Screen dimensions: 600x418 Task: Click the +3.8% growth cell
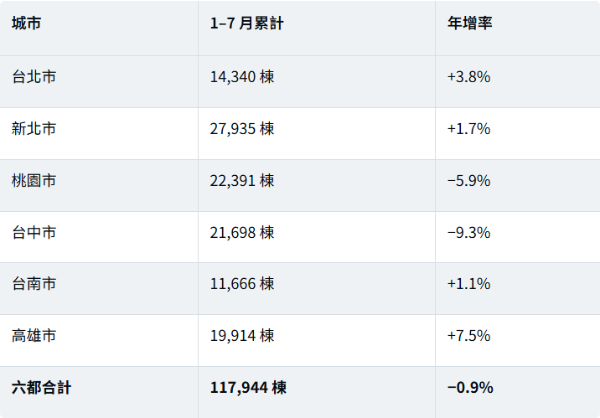click(469, 77)
